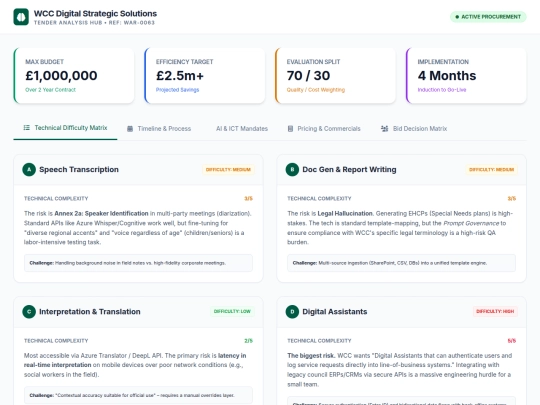
Task: Click the circle D badge for Digital Assistants
Action: (x=292, y=312)
